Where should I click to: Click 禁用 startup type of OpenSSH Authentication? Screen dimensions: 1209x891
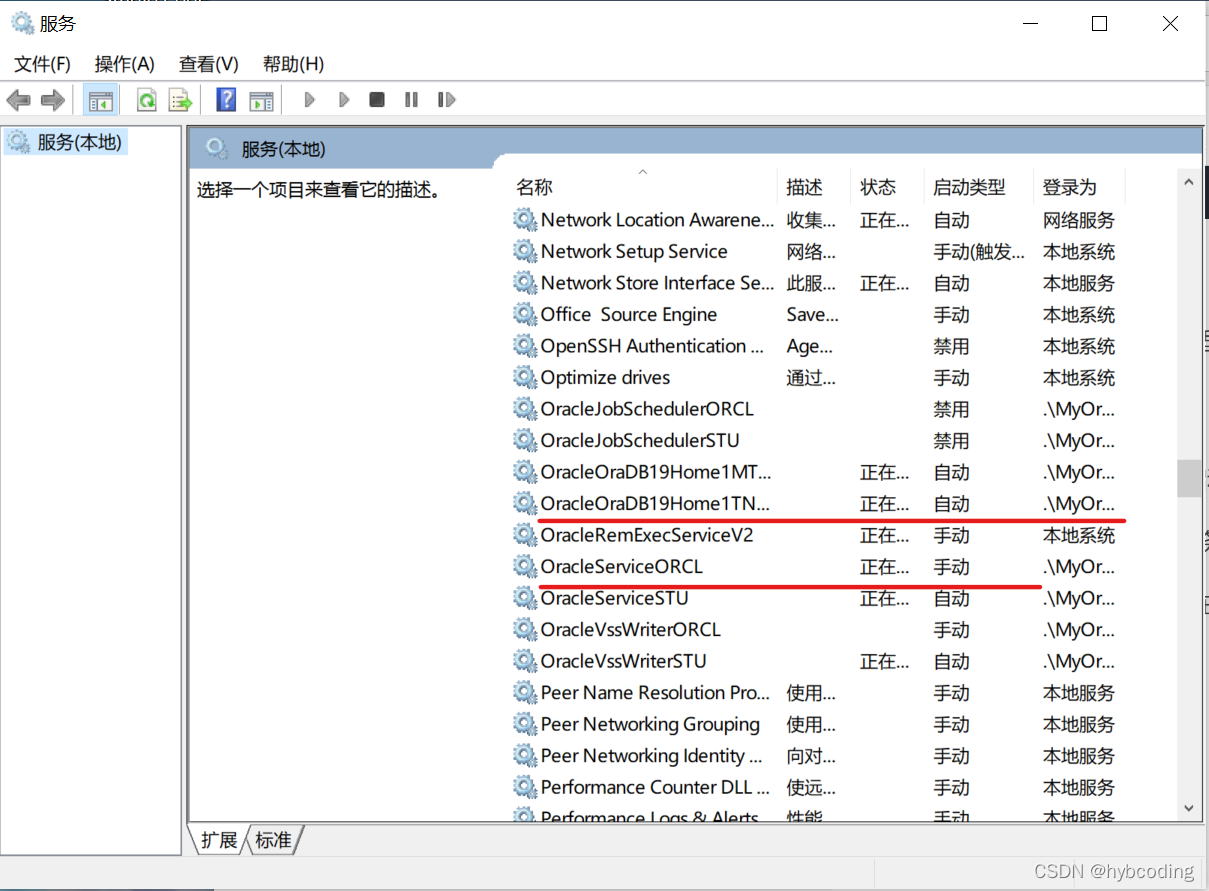[x=952, y=346]
